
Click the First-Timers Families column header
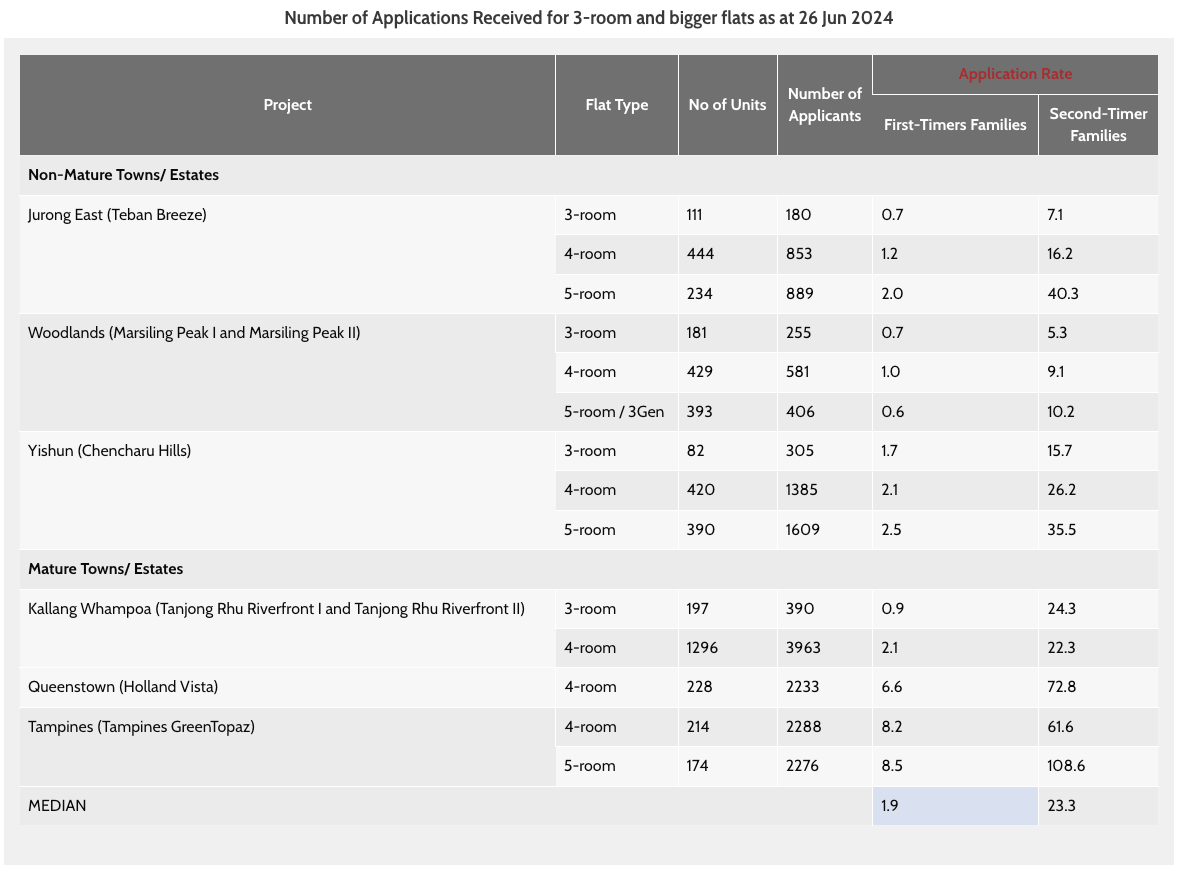[955, 125]
